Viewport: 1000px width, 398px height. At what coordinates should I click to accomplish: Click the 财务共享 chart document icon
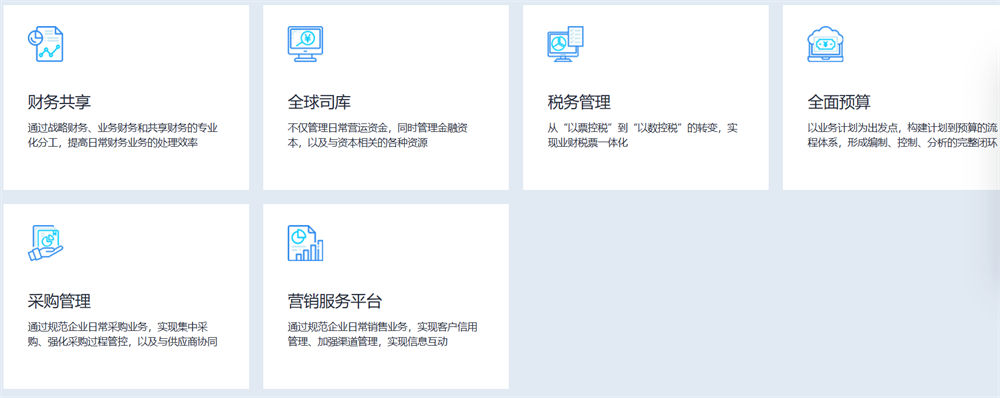(x=46, y=44)
